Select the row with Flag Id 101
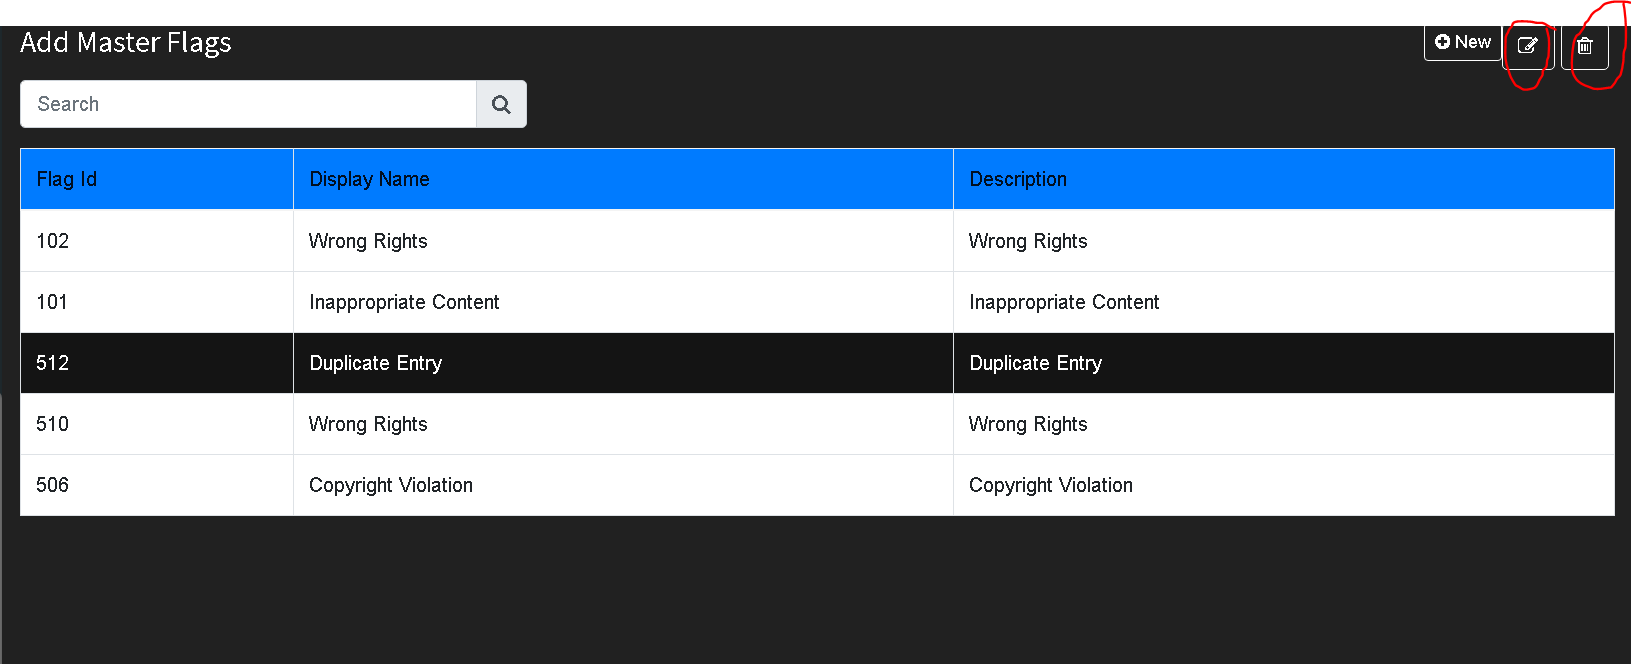Viewport: 1631px width, 664px height. coord(817,302)
